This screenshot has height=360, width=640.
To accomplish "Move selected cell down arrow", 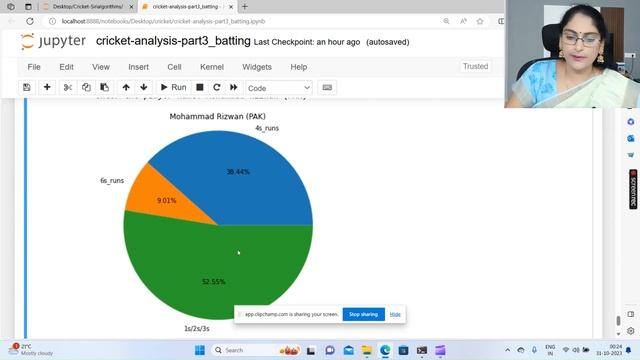I will pyautogui.click(x=144, y=87).
